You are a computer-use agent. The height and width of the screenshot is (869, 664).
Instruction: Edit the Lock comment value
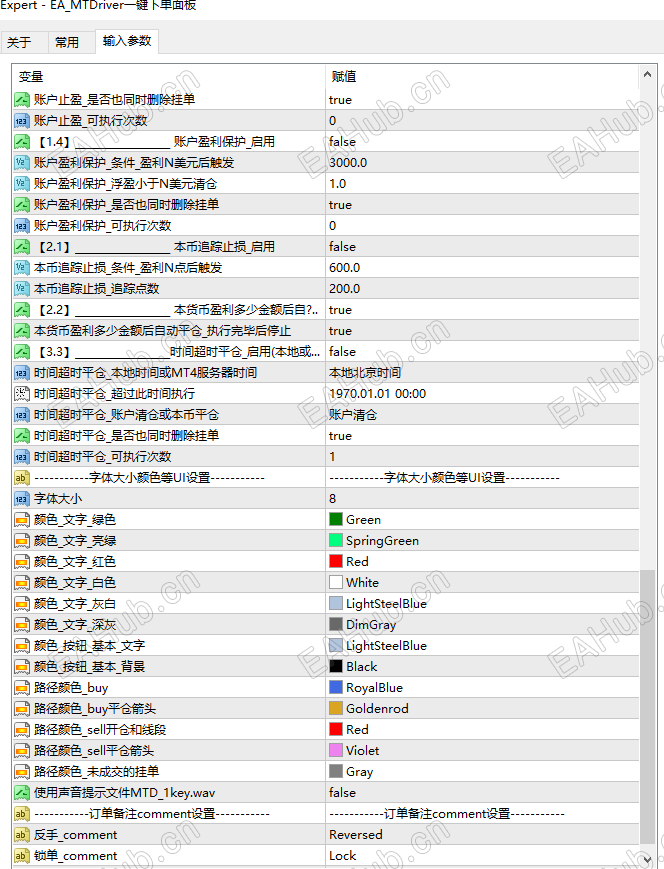pos(482,856)
